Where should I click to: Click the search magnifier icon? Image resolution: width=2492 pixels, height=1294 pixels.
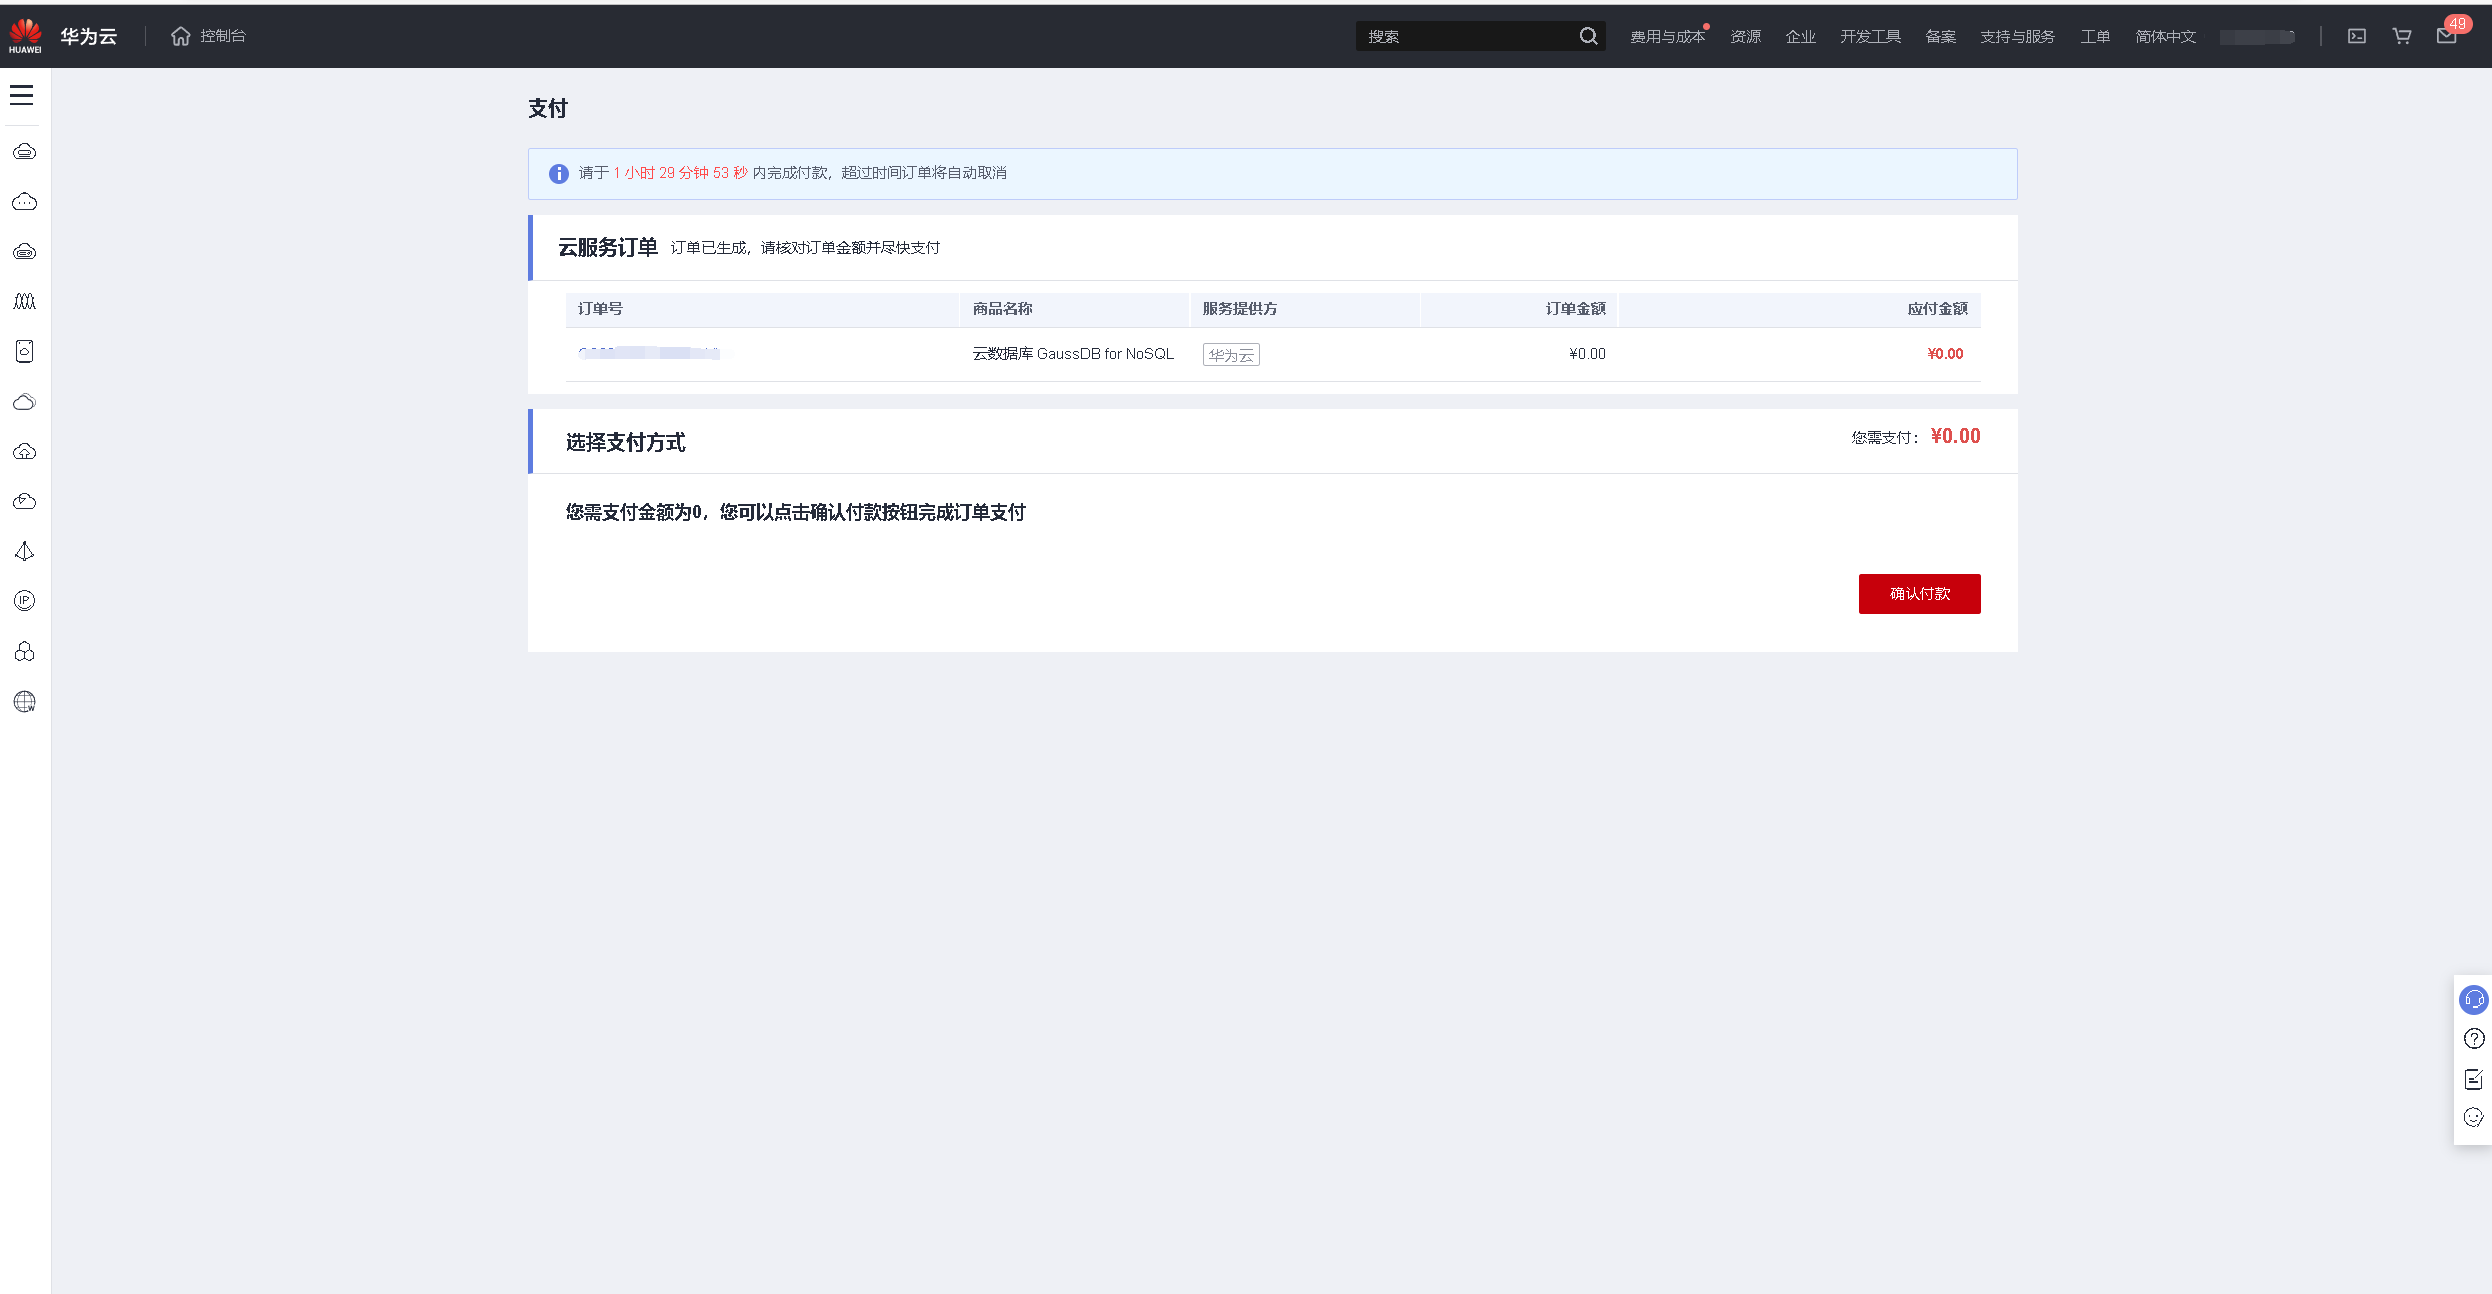coord(1588,36)
